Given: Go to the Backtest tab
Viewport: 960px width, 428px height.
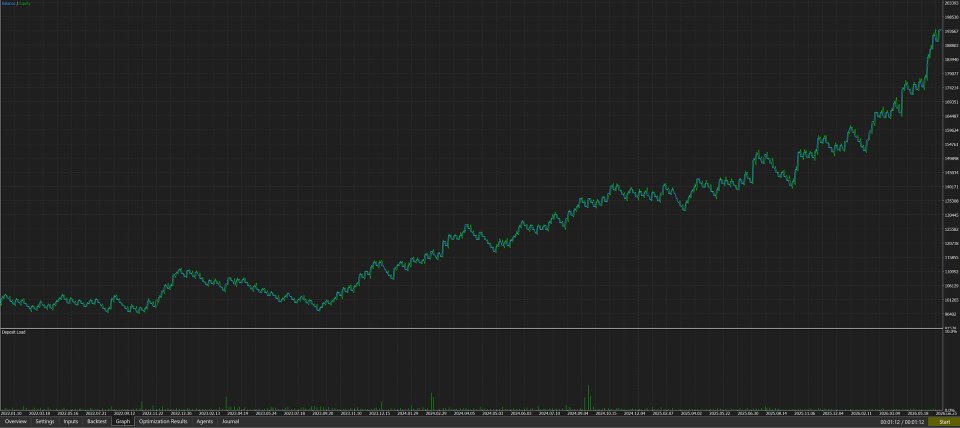Looking at the screenshot, I should point(97,421).
